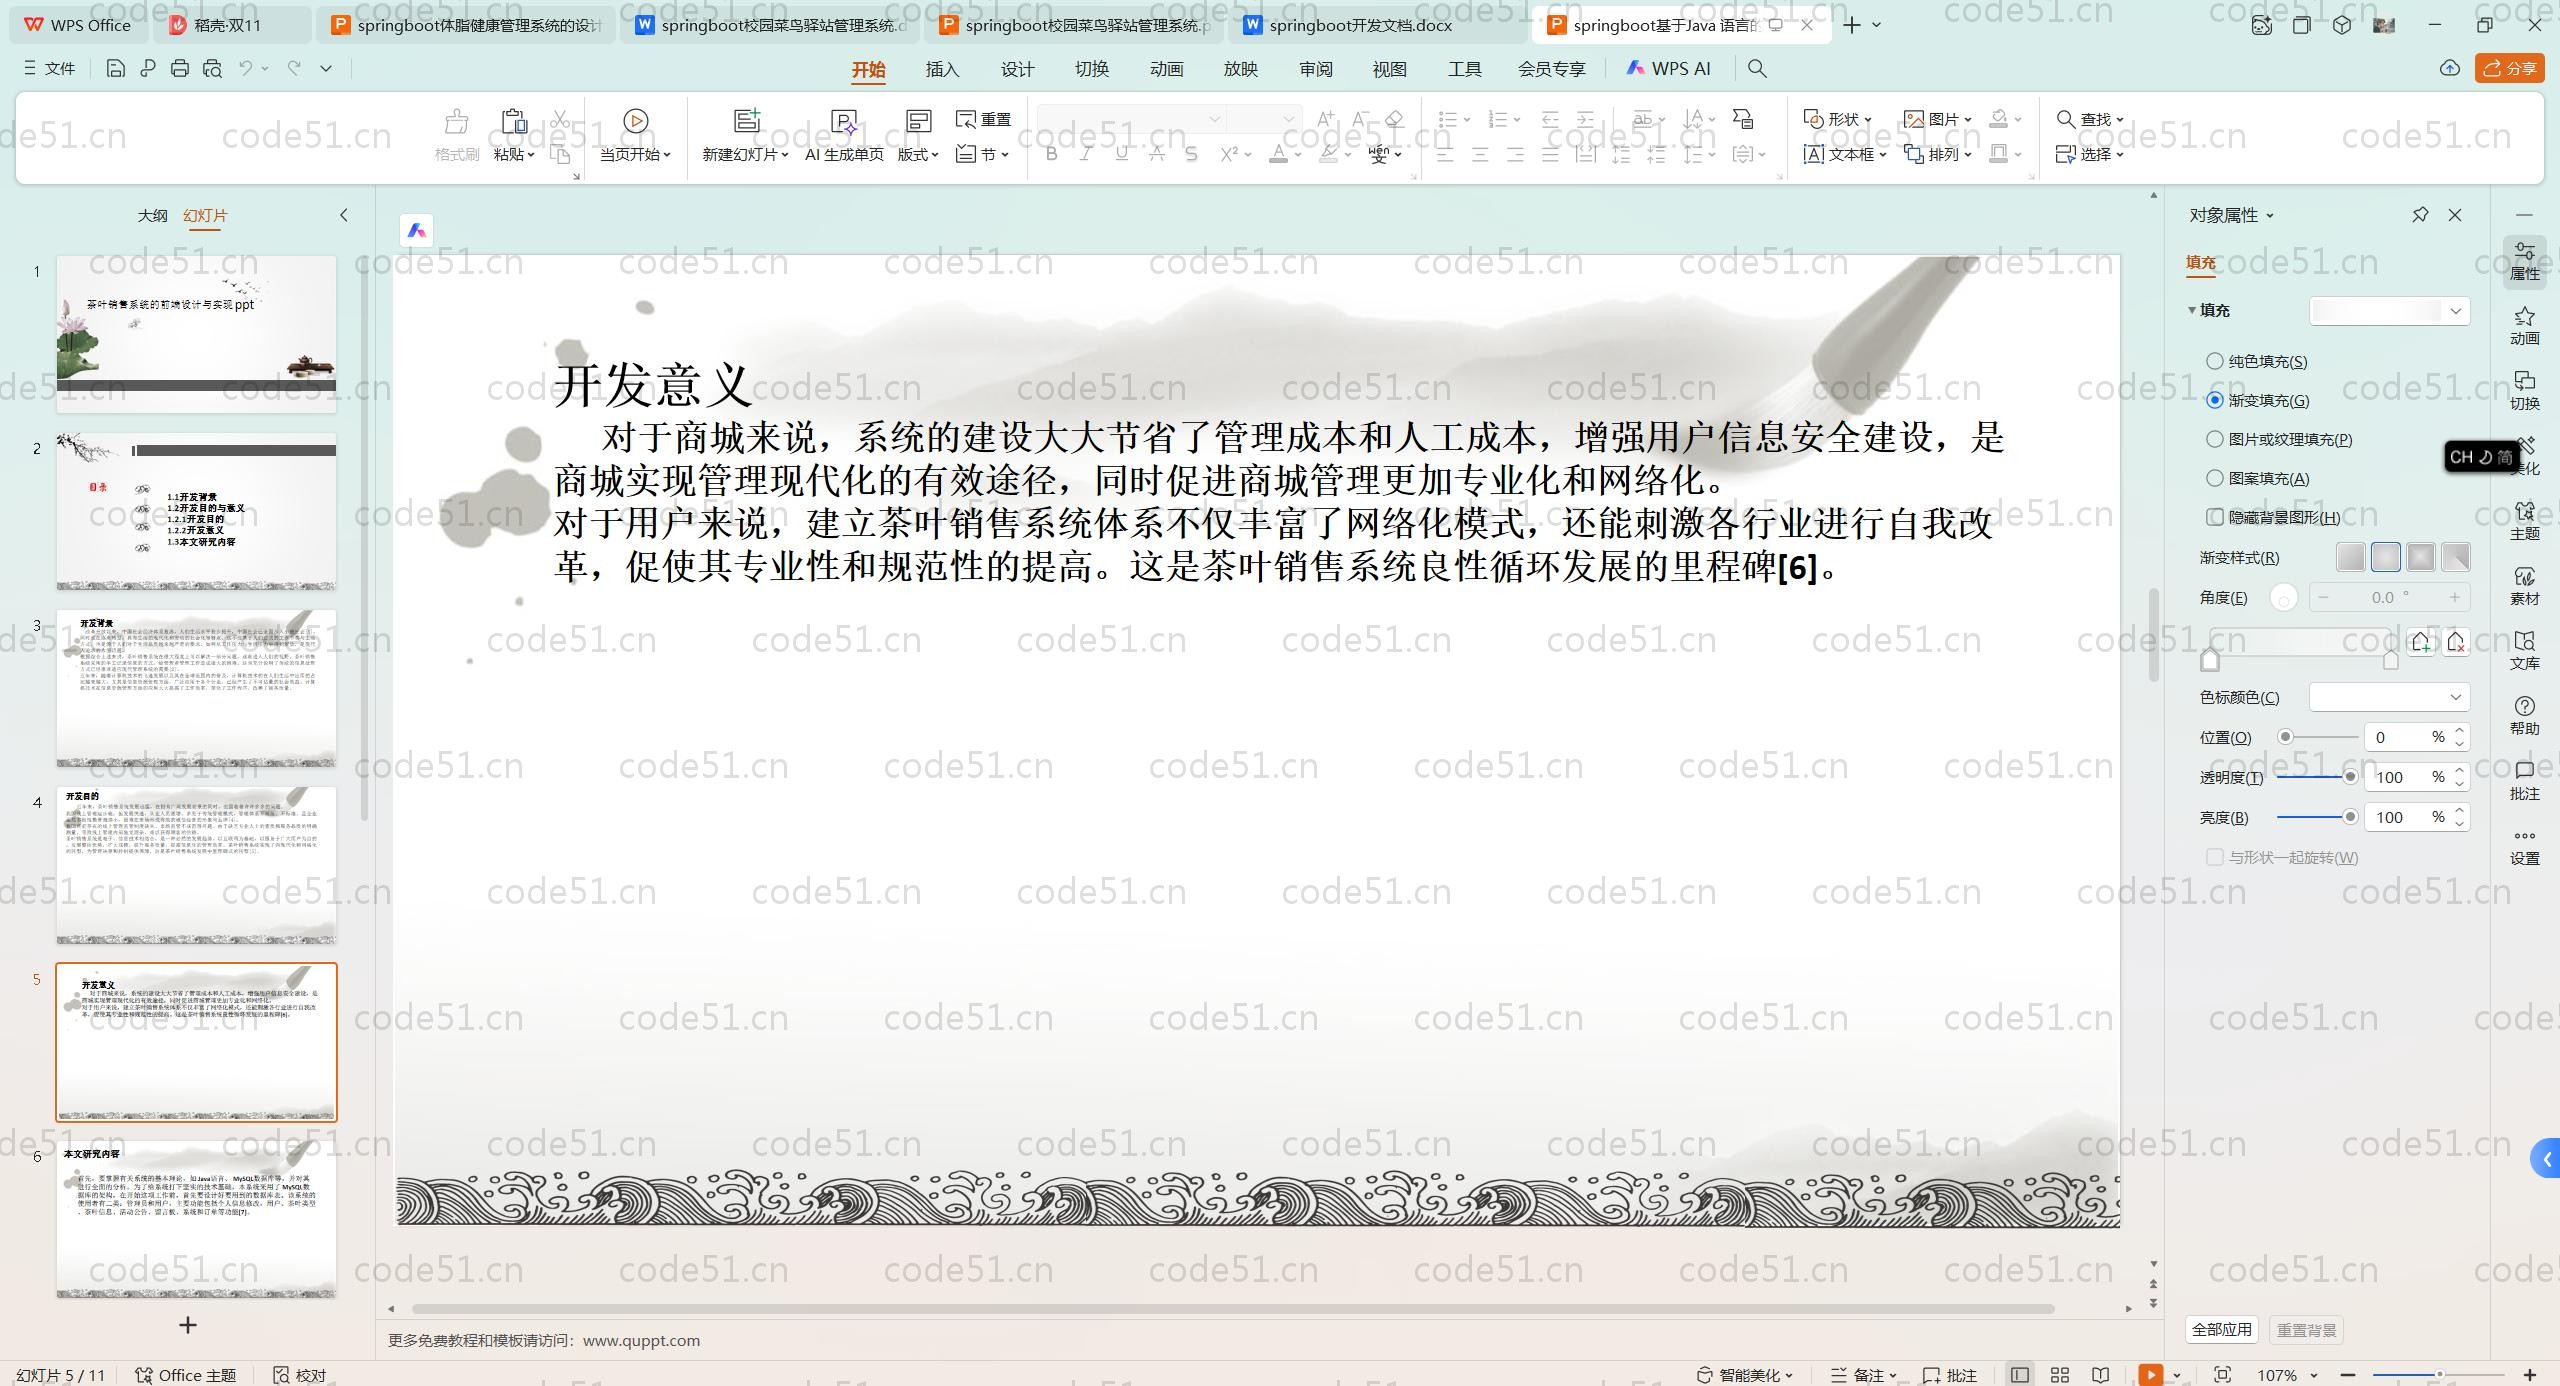Enable Hide Background Graphics checkbox
2560x1386 pixels.
pyautogui.click(x=2215, y=517)
